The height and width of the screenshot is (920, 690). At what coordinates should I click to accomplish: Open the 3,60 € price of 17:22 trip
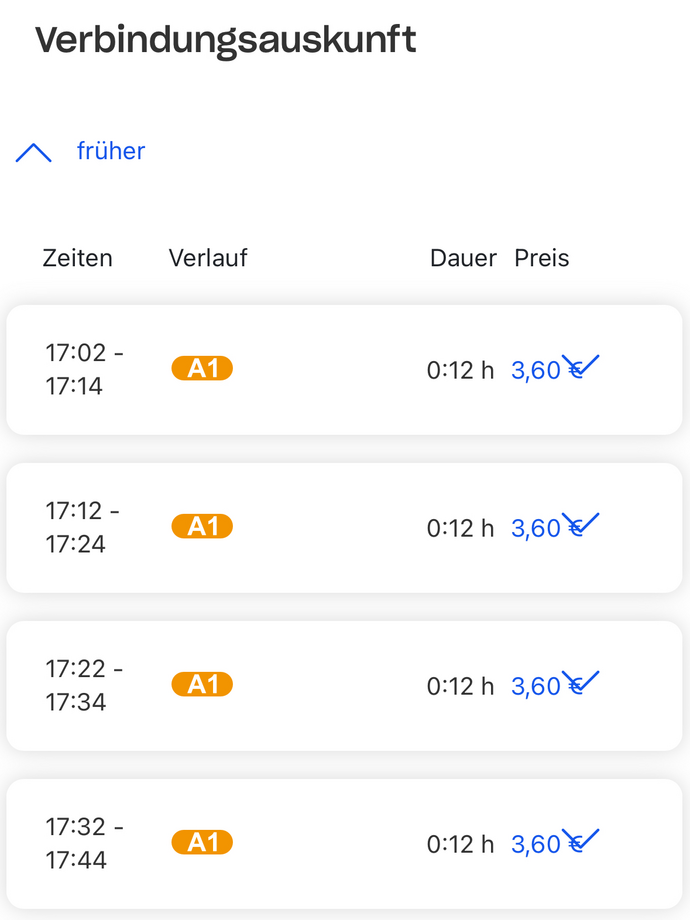537,687
